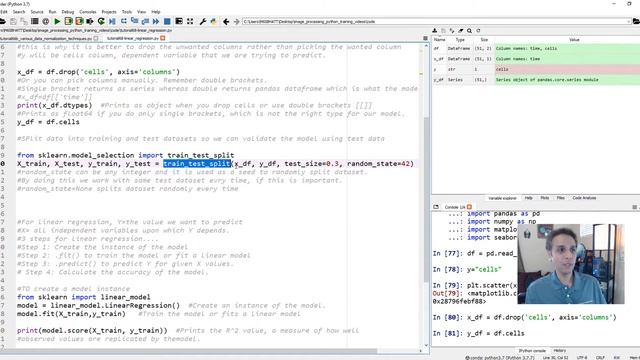Click the Save file icon in toolbar
The image size is (640, 360).
(13, 21)
